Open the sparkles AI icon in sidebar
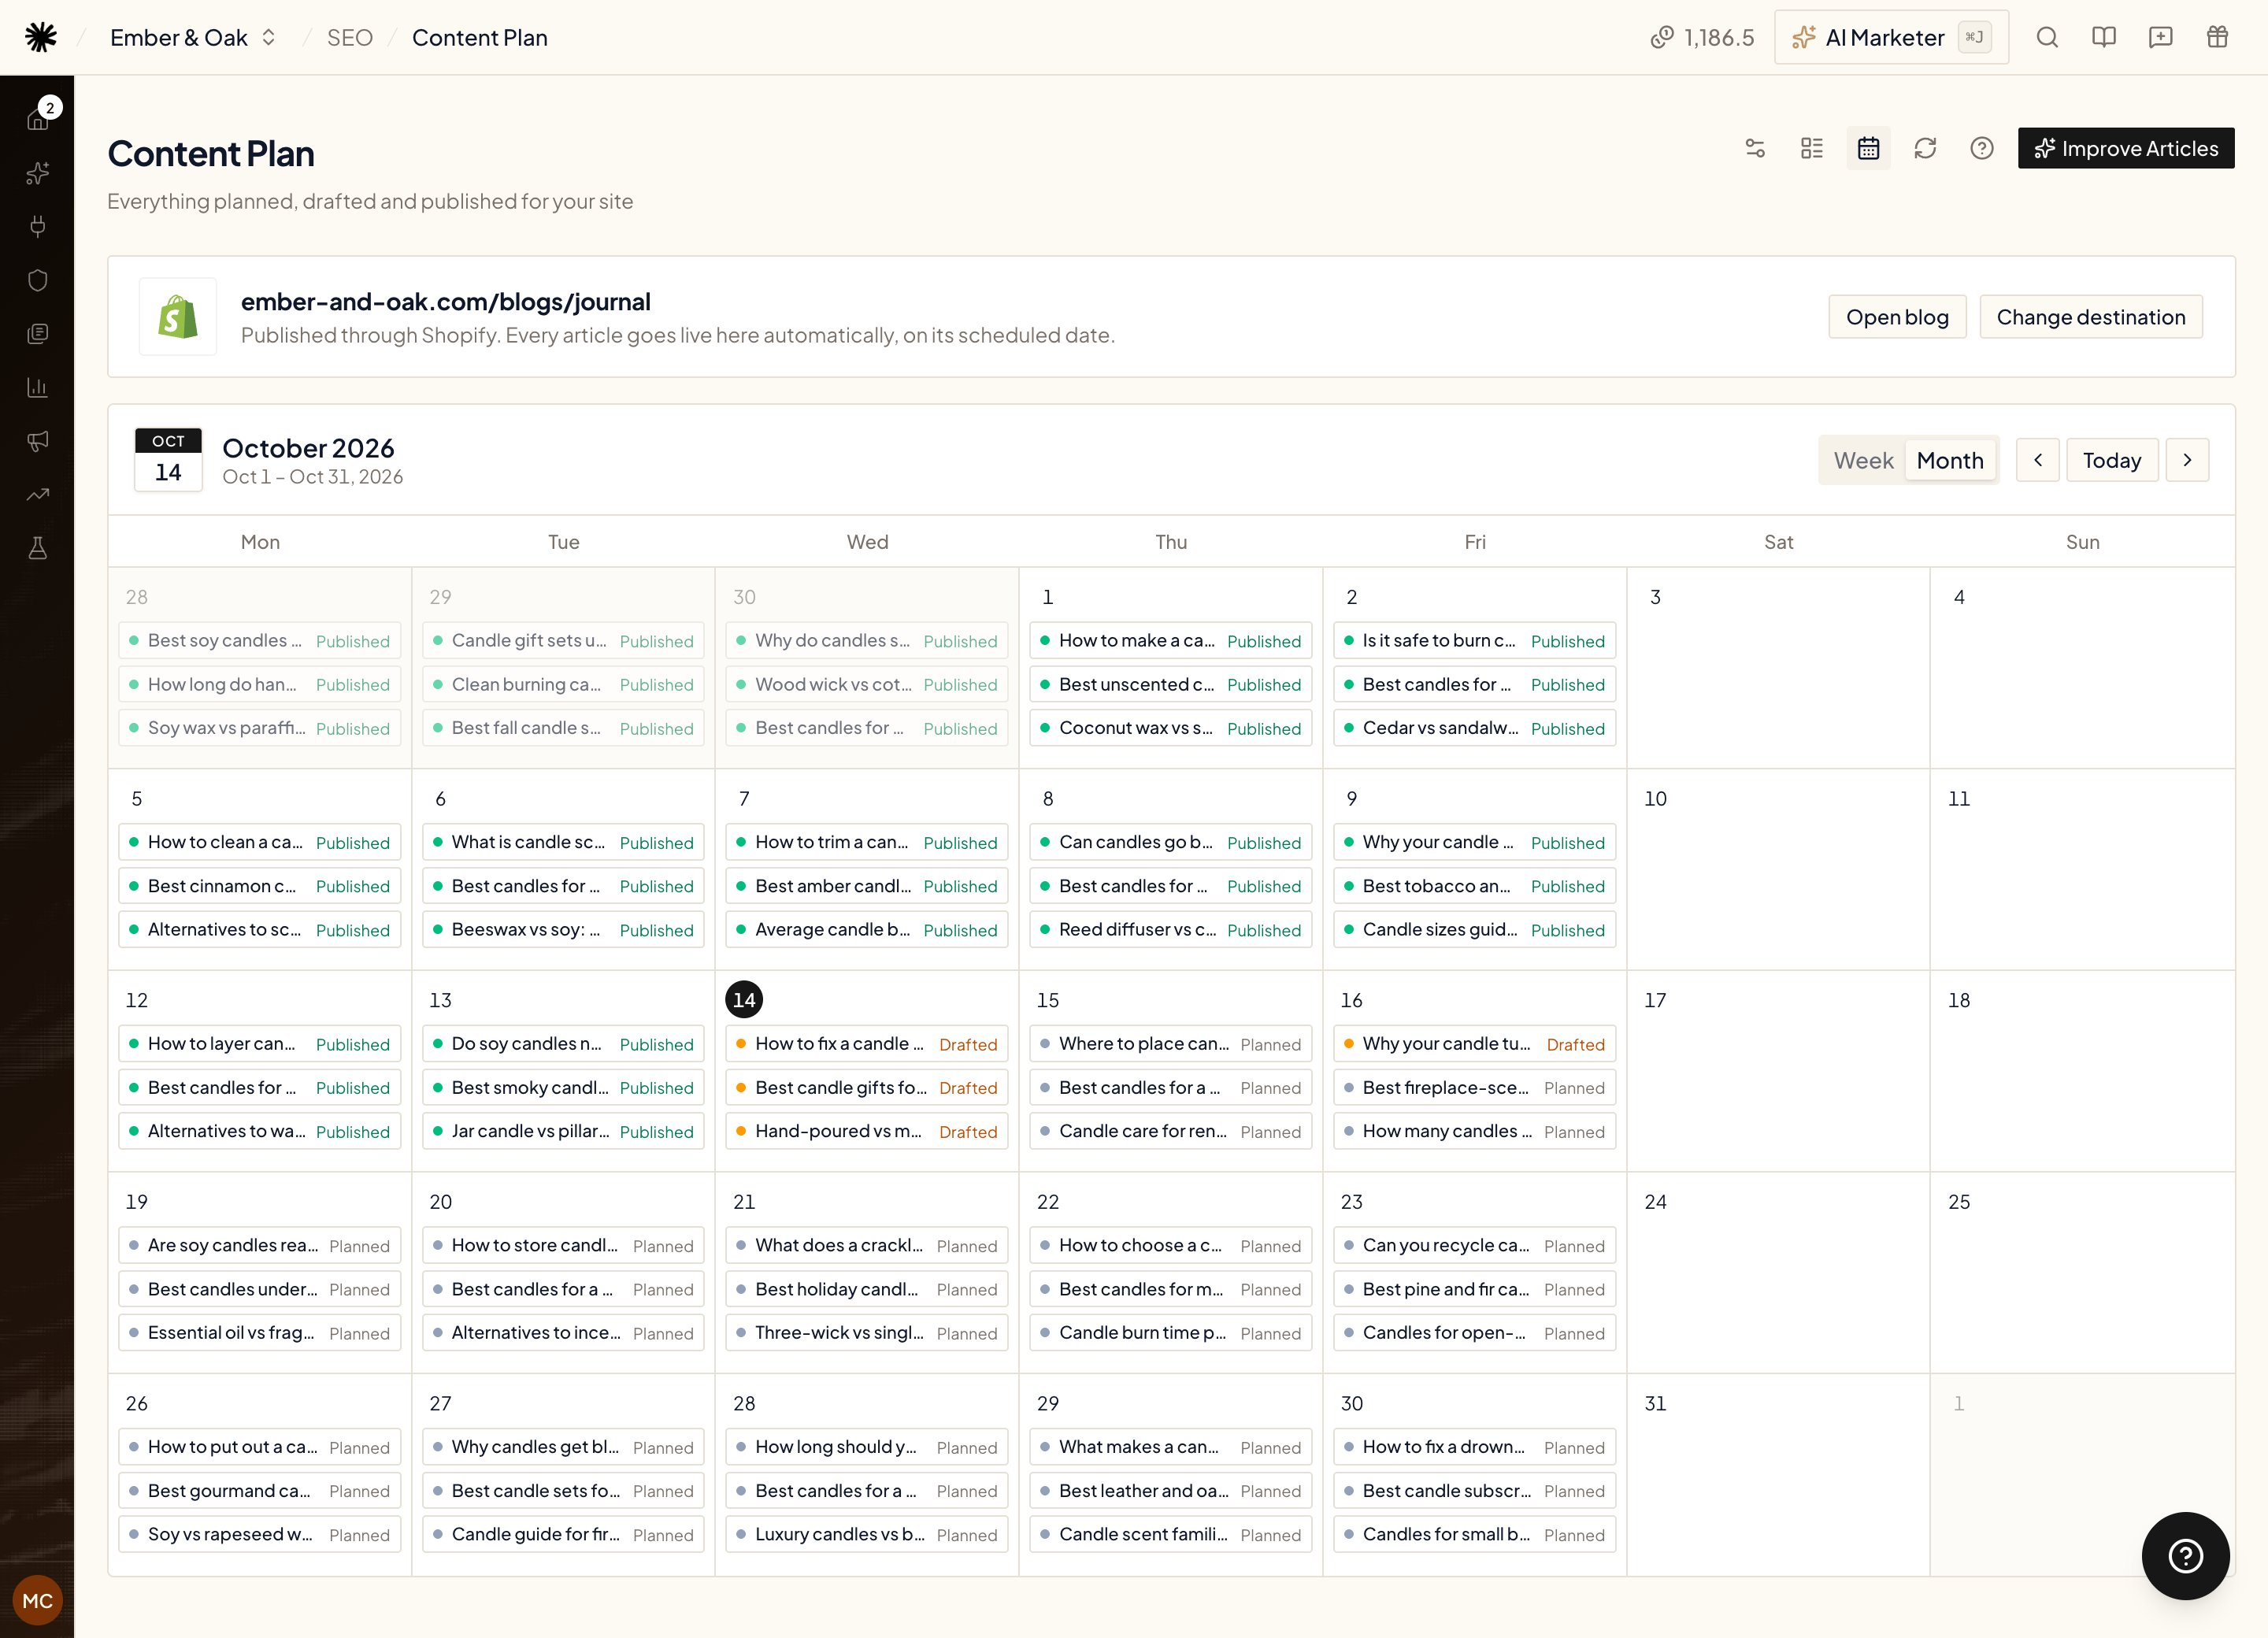Viewport: 2268px width, 1638px height. [x=38, y=173]
